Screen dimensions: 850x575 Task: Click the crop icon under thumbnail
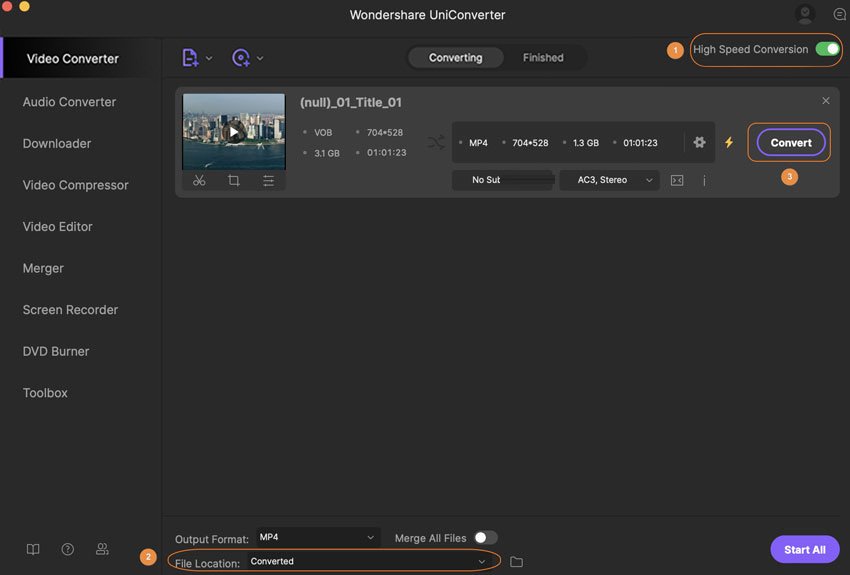[x=234, y=180]
